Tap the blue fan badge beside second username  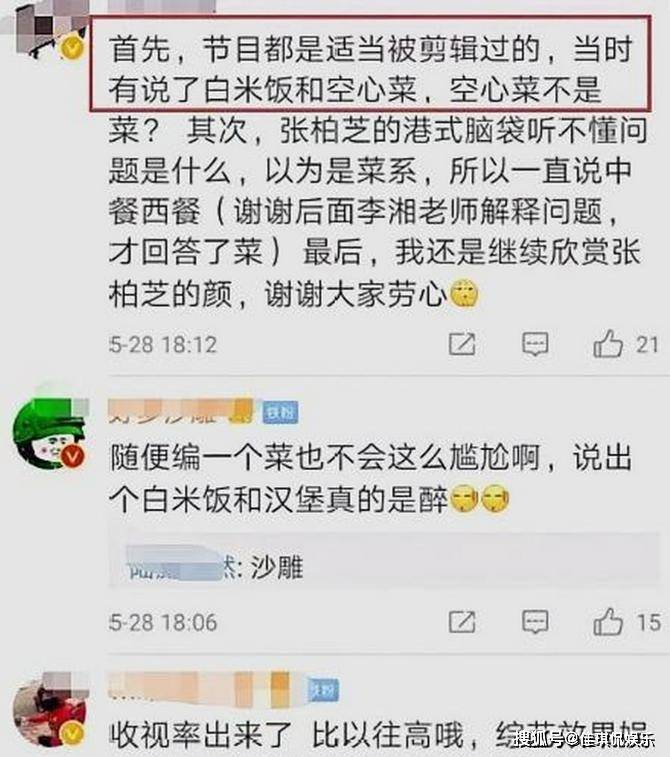coord(280,413)
